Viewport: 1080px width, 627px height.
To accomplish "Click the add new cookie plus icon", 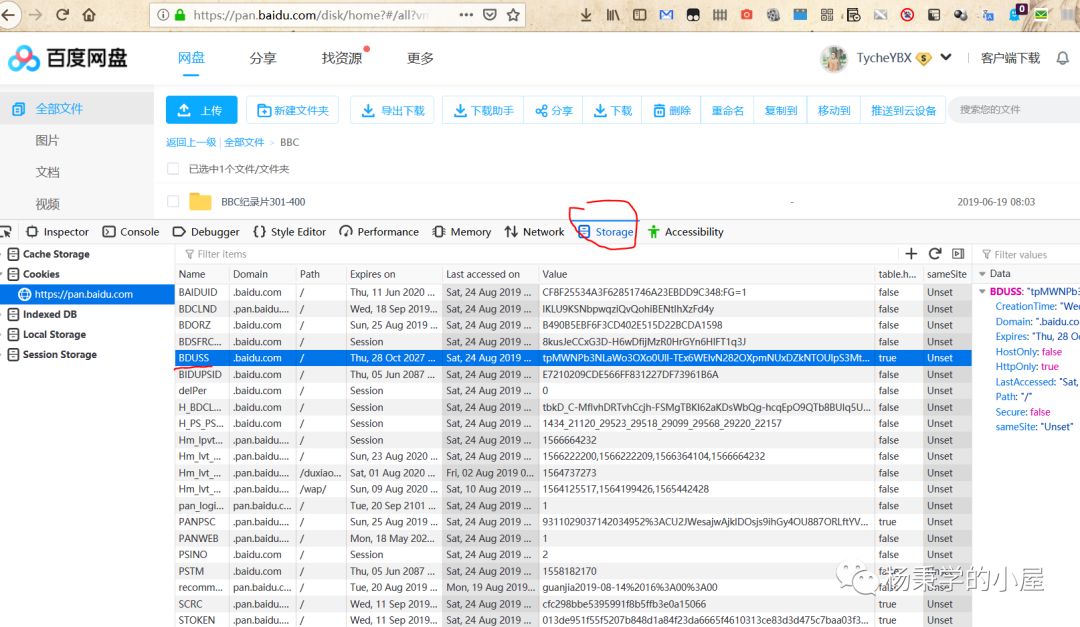I will point(911,254).
